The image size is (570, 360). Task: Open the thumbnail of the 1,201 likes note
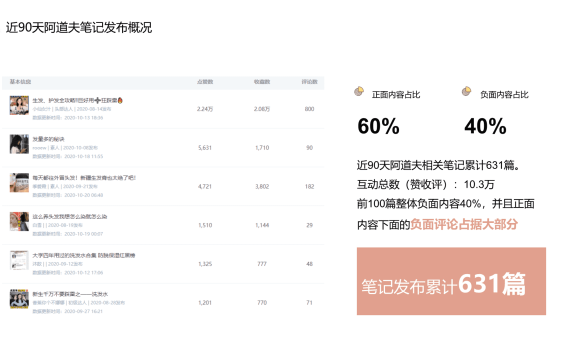19,299
